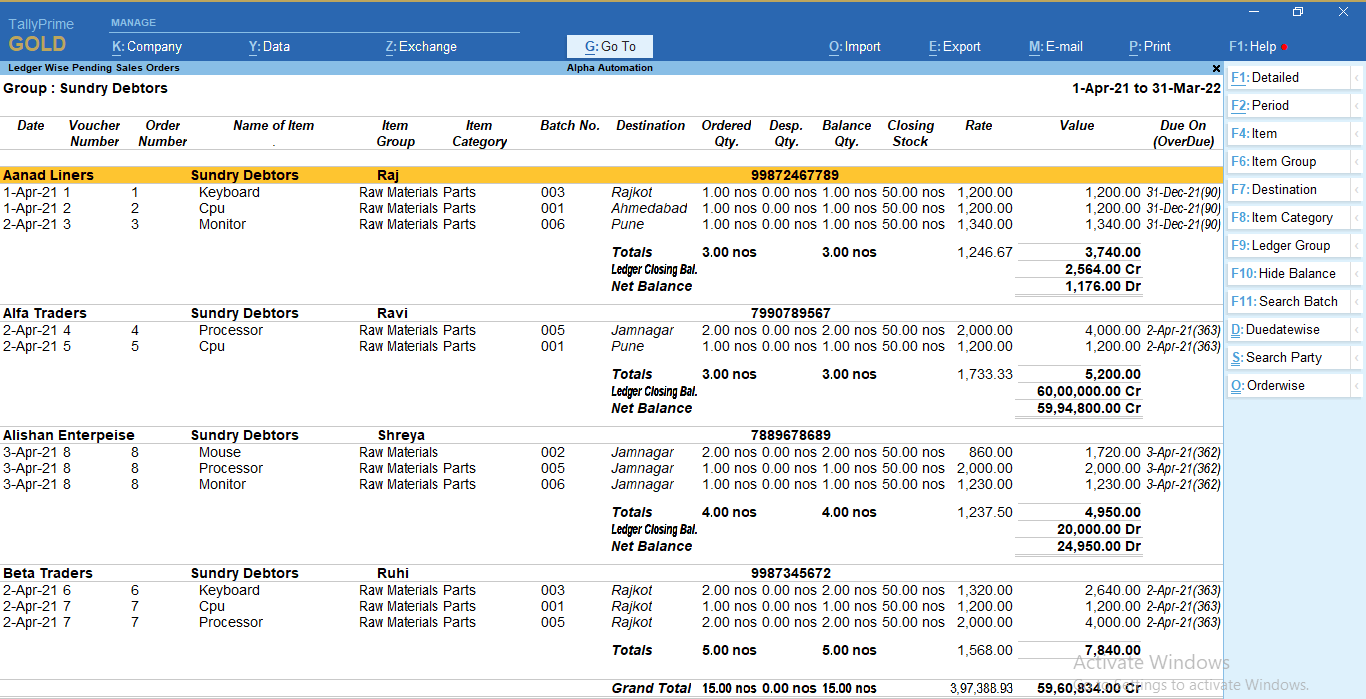Open the Go To menu
Viewport: 1366px width, 699px height.
(609, 46)
